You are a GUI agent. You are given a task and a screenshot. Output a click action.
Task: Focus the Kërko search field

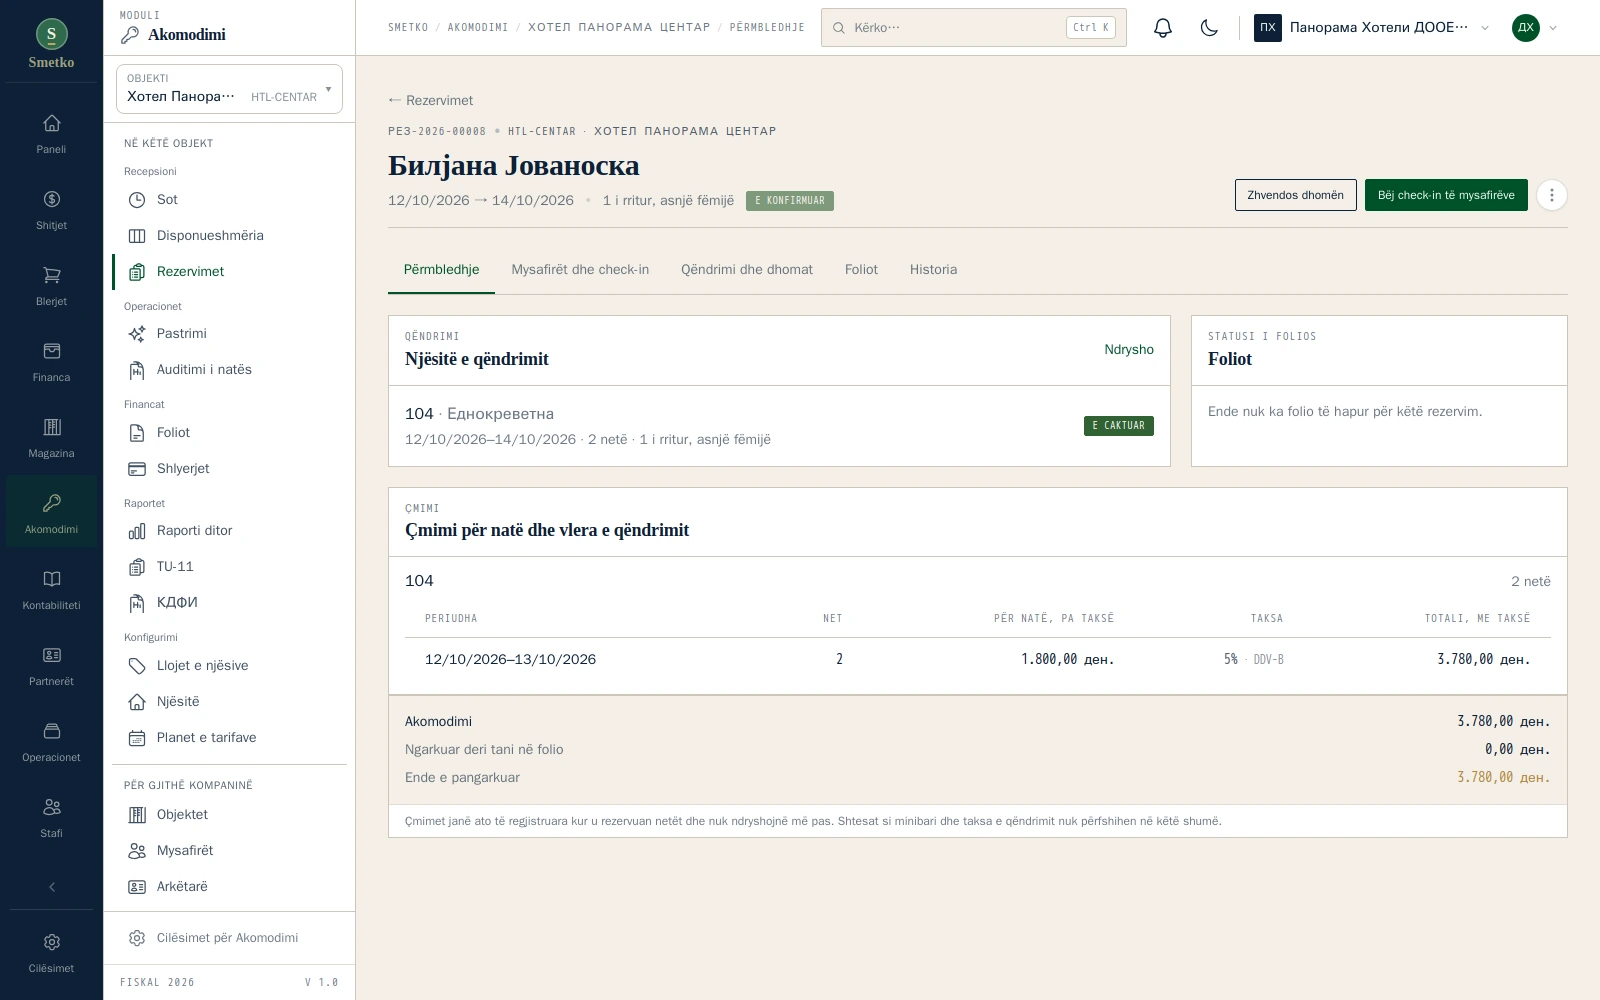pyautogui.click(x=973, y=28)
